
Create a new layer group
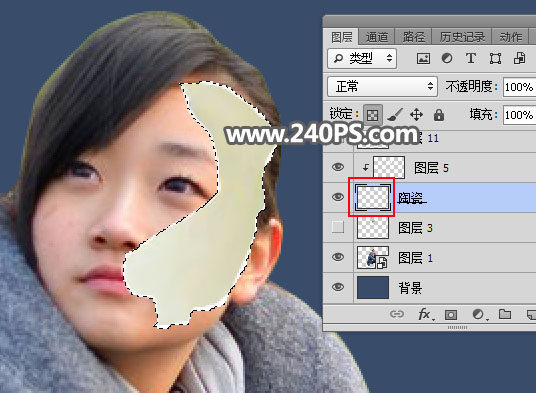point(505,314)
